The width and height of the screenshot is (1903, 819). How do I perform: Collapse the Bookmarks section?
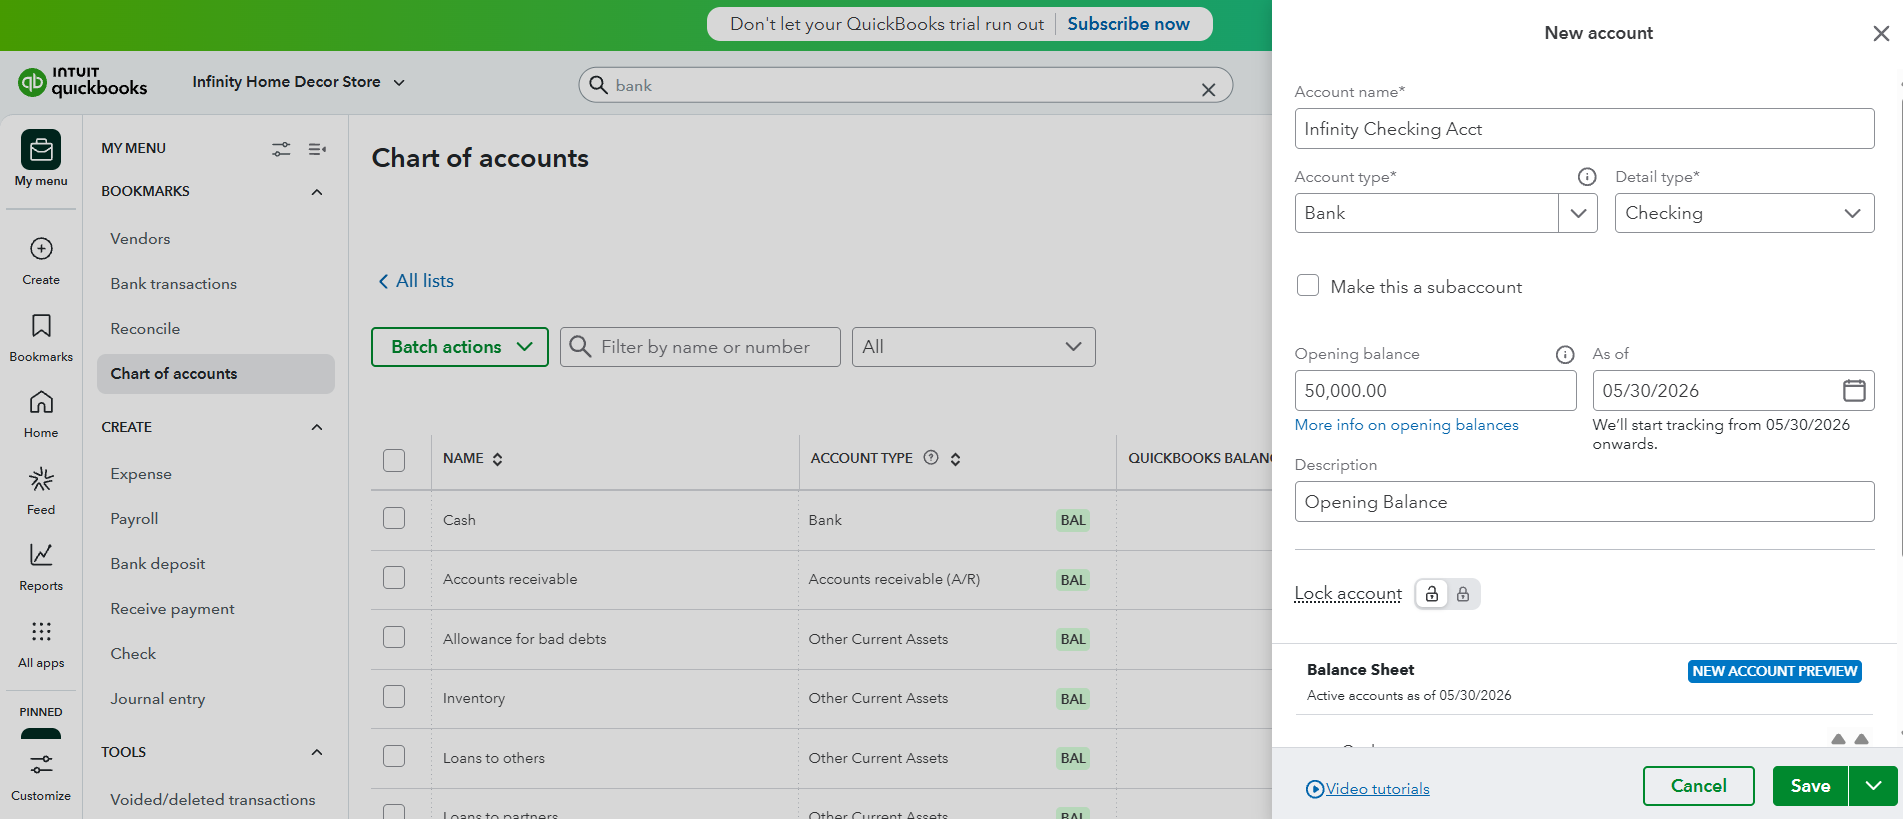click(x=317, y=192)
